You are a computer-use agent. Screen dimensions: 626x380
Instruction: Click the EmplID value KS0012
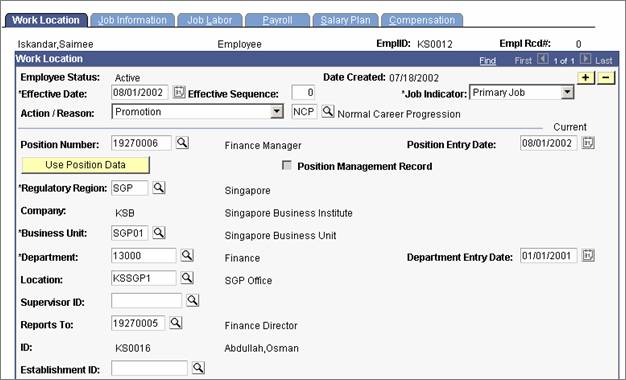(435, 44)
